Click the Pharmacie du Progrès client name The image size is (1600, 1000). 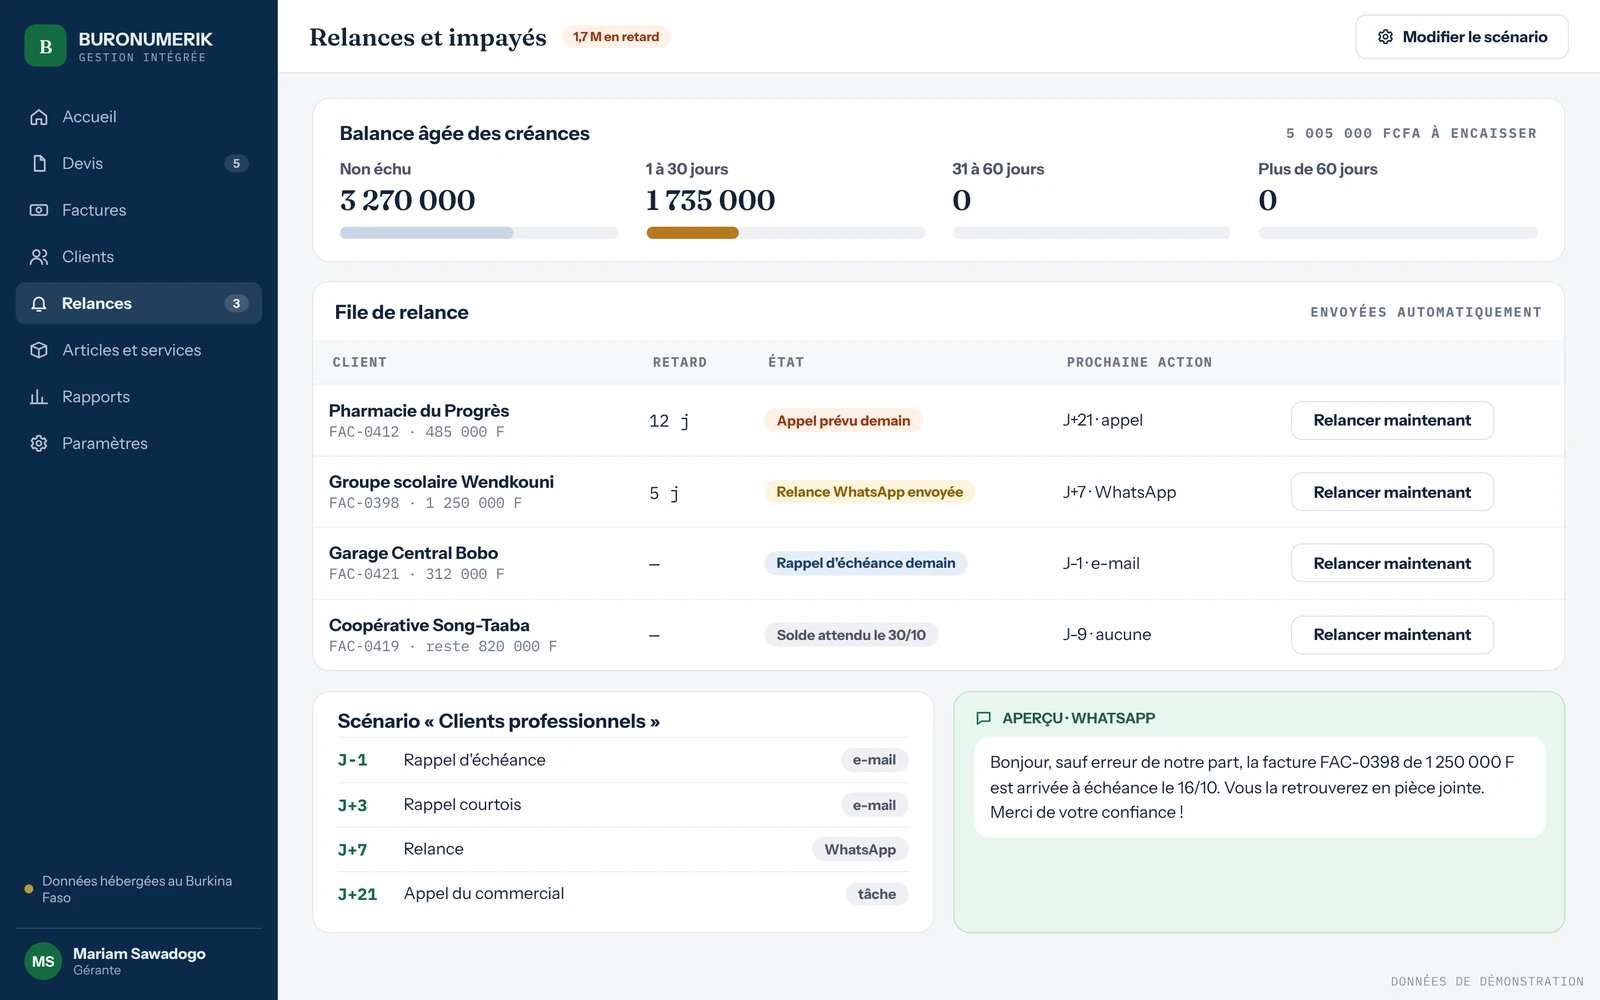tap(419, 411)
